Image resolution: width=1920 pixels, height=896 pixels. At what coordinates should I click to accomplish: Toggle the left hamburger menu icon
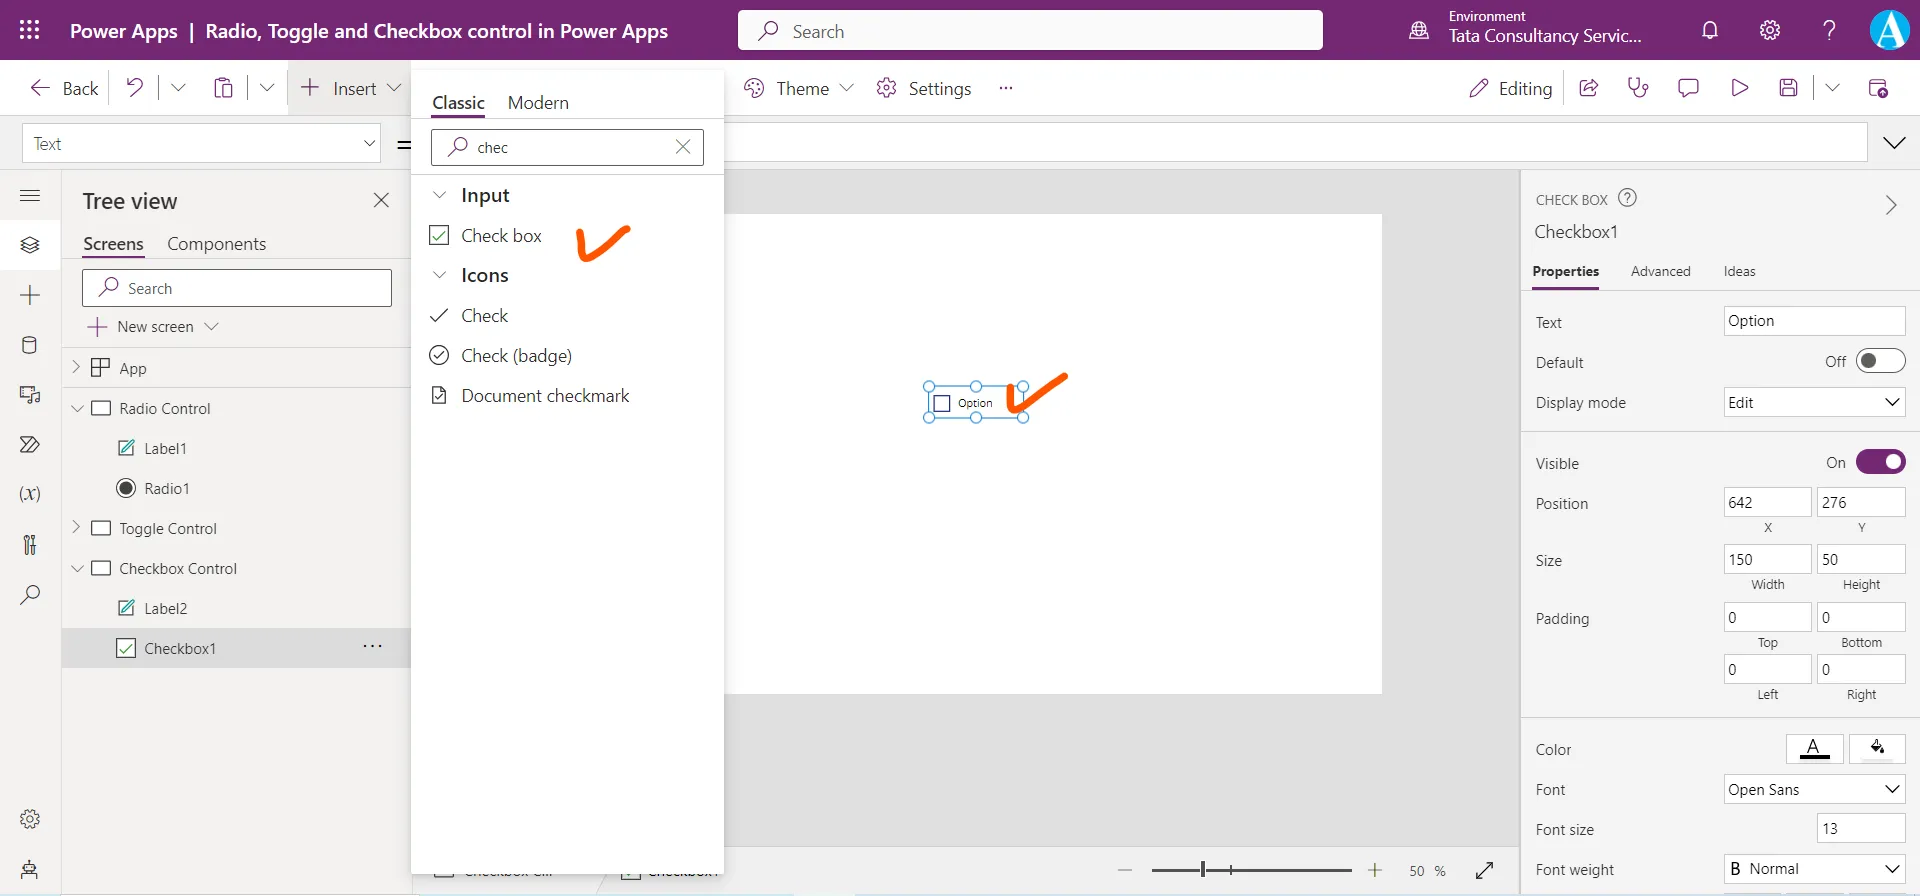30,196
